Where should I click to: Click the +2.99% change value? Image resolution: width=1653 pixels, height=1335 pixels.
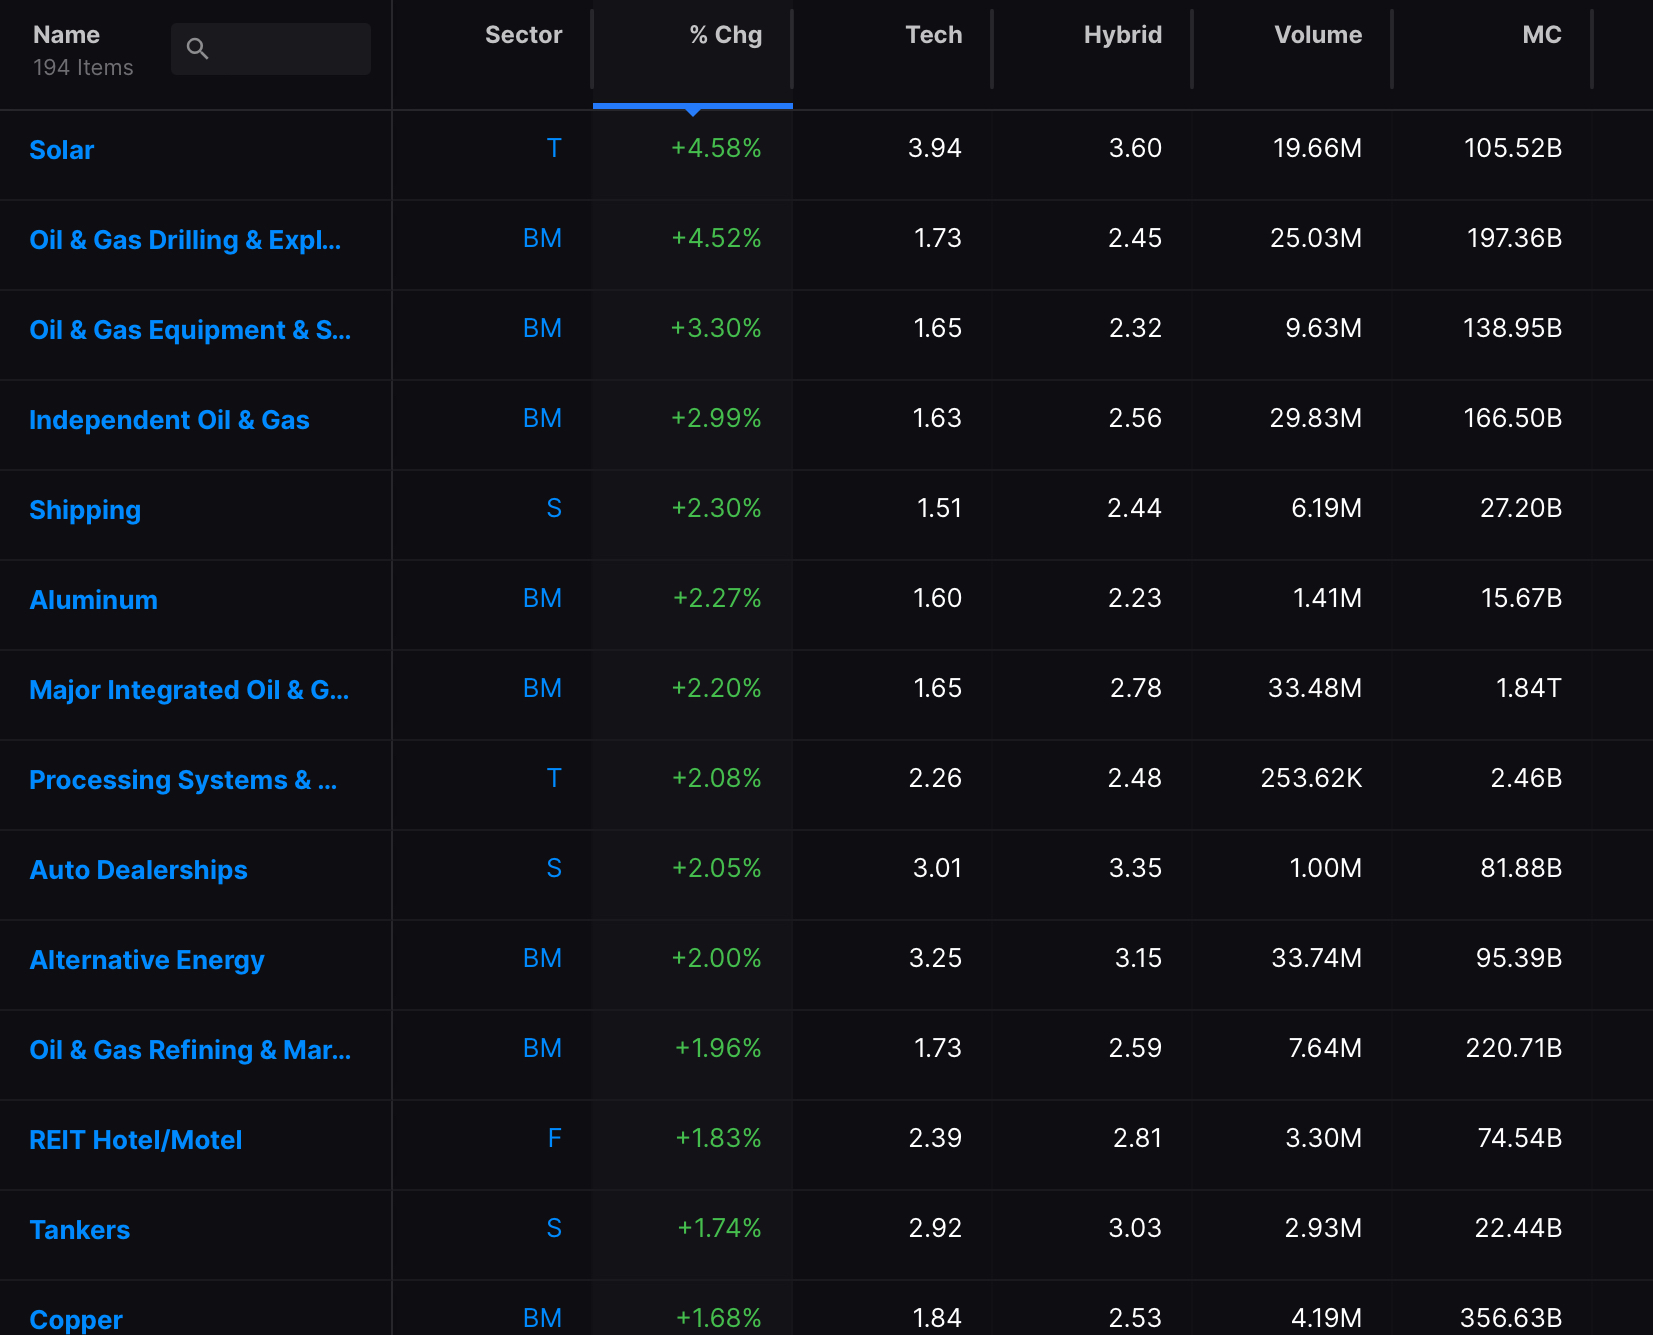click(716, 418)
